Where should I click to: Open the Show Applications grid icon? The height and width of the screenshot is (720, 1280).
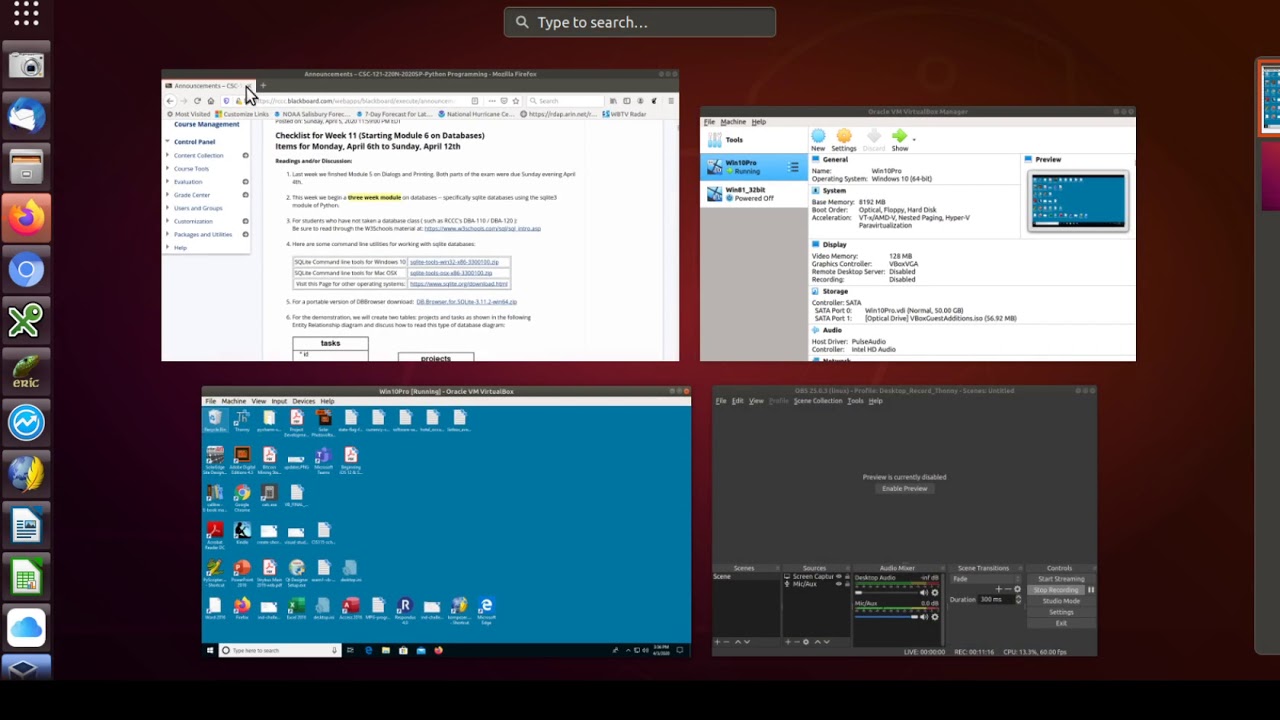27,14
